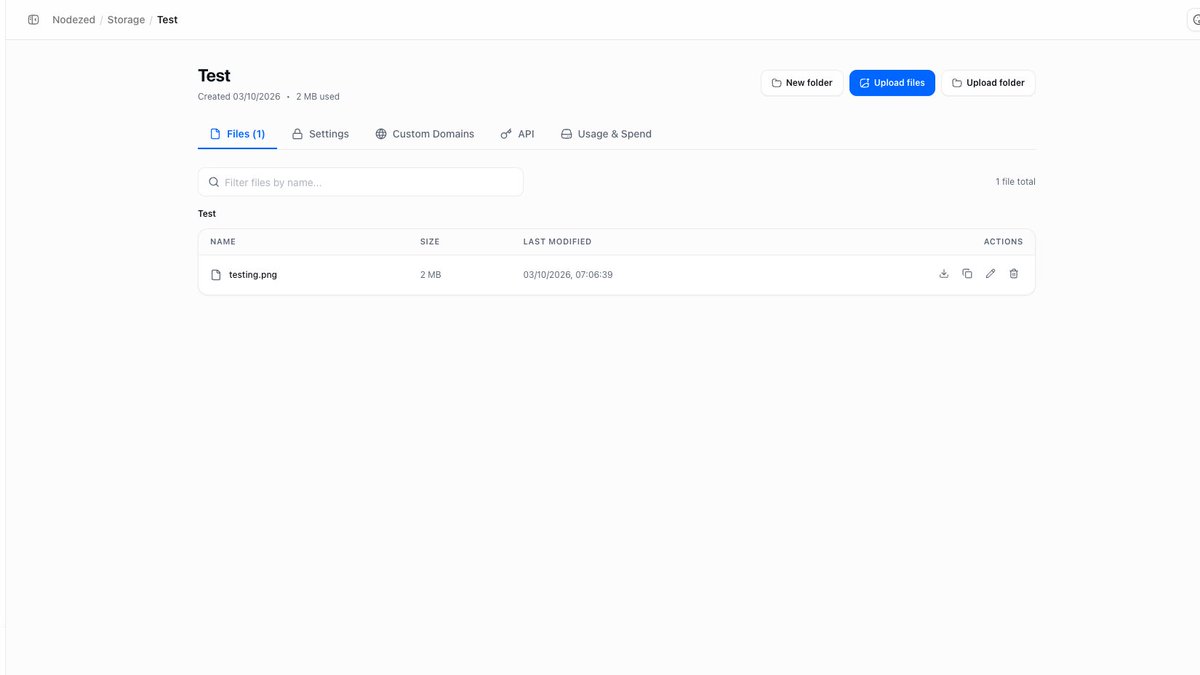The width and height of the screenshot is (1200, 675).
Task: Click the SIZE column header
Action: (x=430, y=242)
